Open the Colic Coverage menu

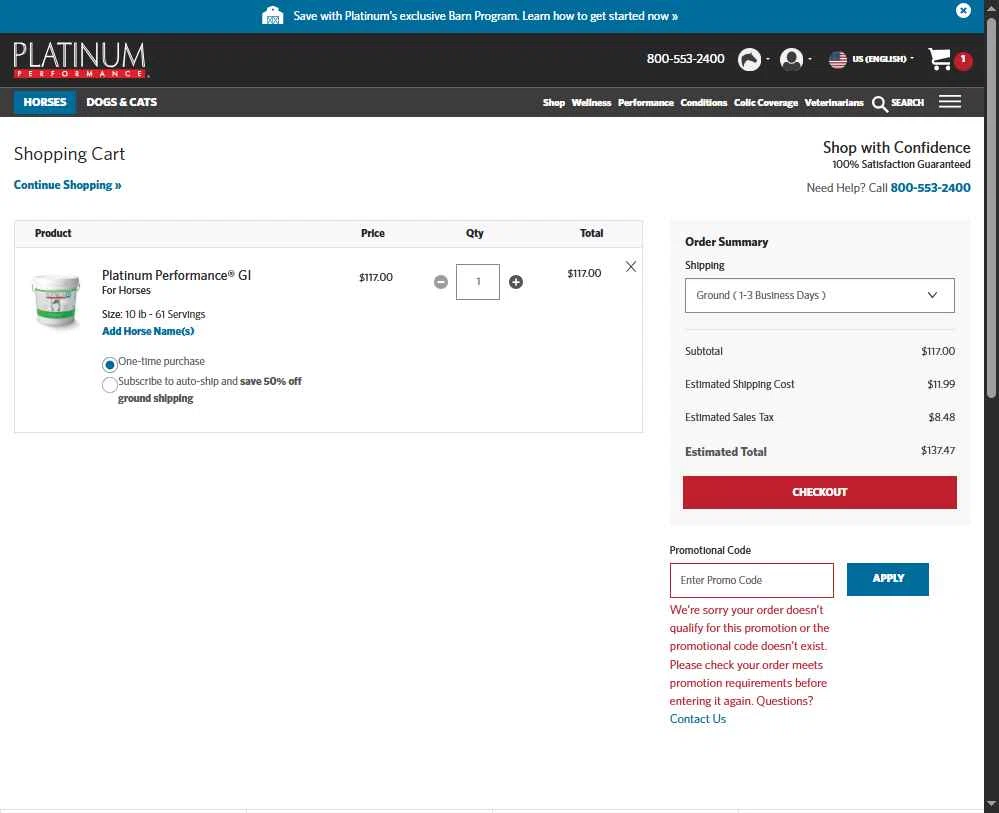(765, 103)
